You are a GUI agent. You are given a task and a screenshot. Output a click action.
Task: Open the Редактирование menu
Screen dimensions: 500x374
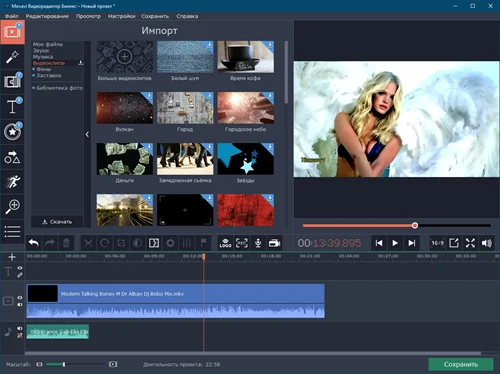[47, 16]
